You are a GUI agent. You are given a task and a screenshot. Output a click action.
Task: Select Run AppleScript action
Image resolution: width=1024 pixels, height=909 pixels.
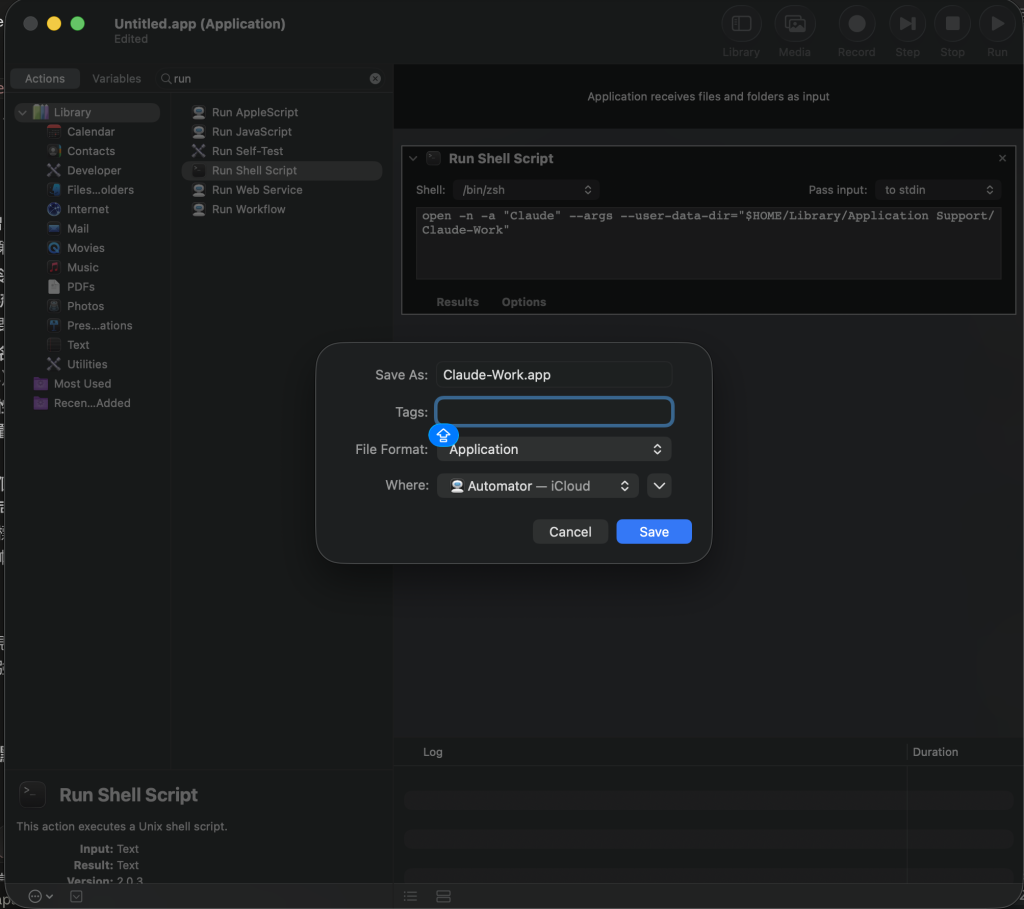coord(255,112)
